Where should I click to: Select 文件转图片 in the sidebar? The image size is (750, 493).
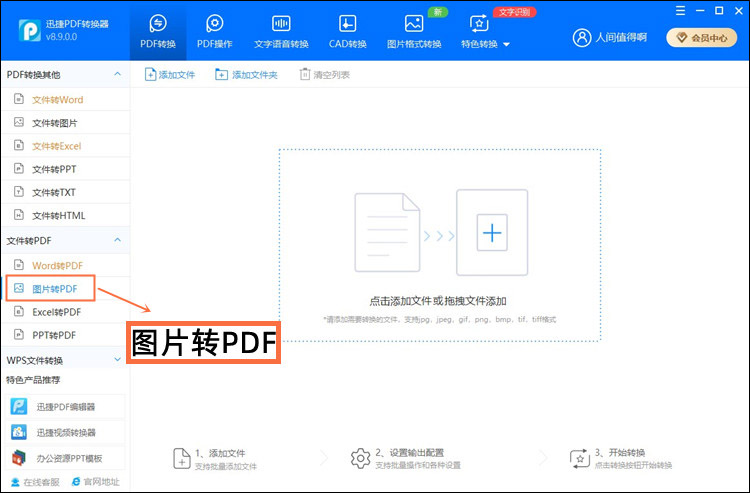pos(66,123)
